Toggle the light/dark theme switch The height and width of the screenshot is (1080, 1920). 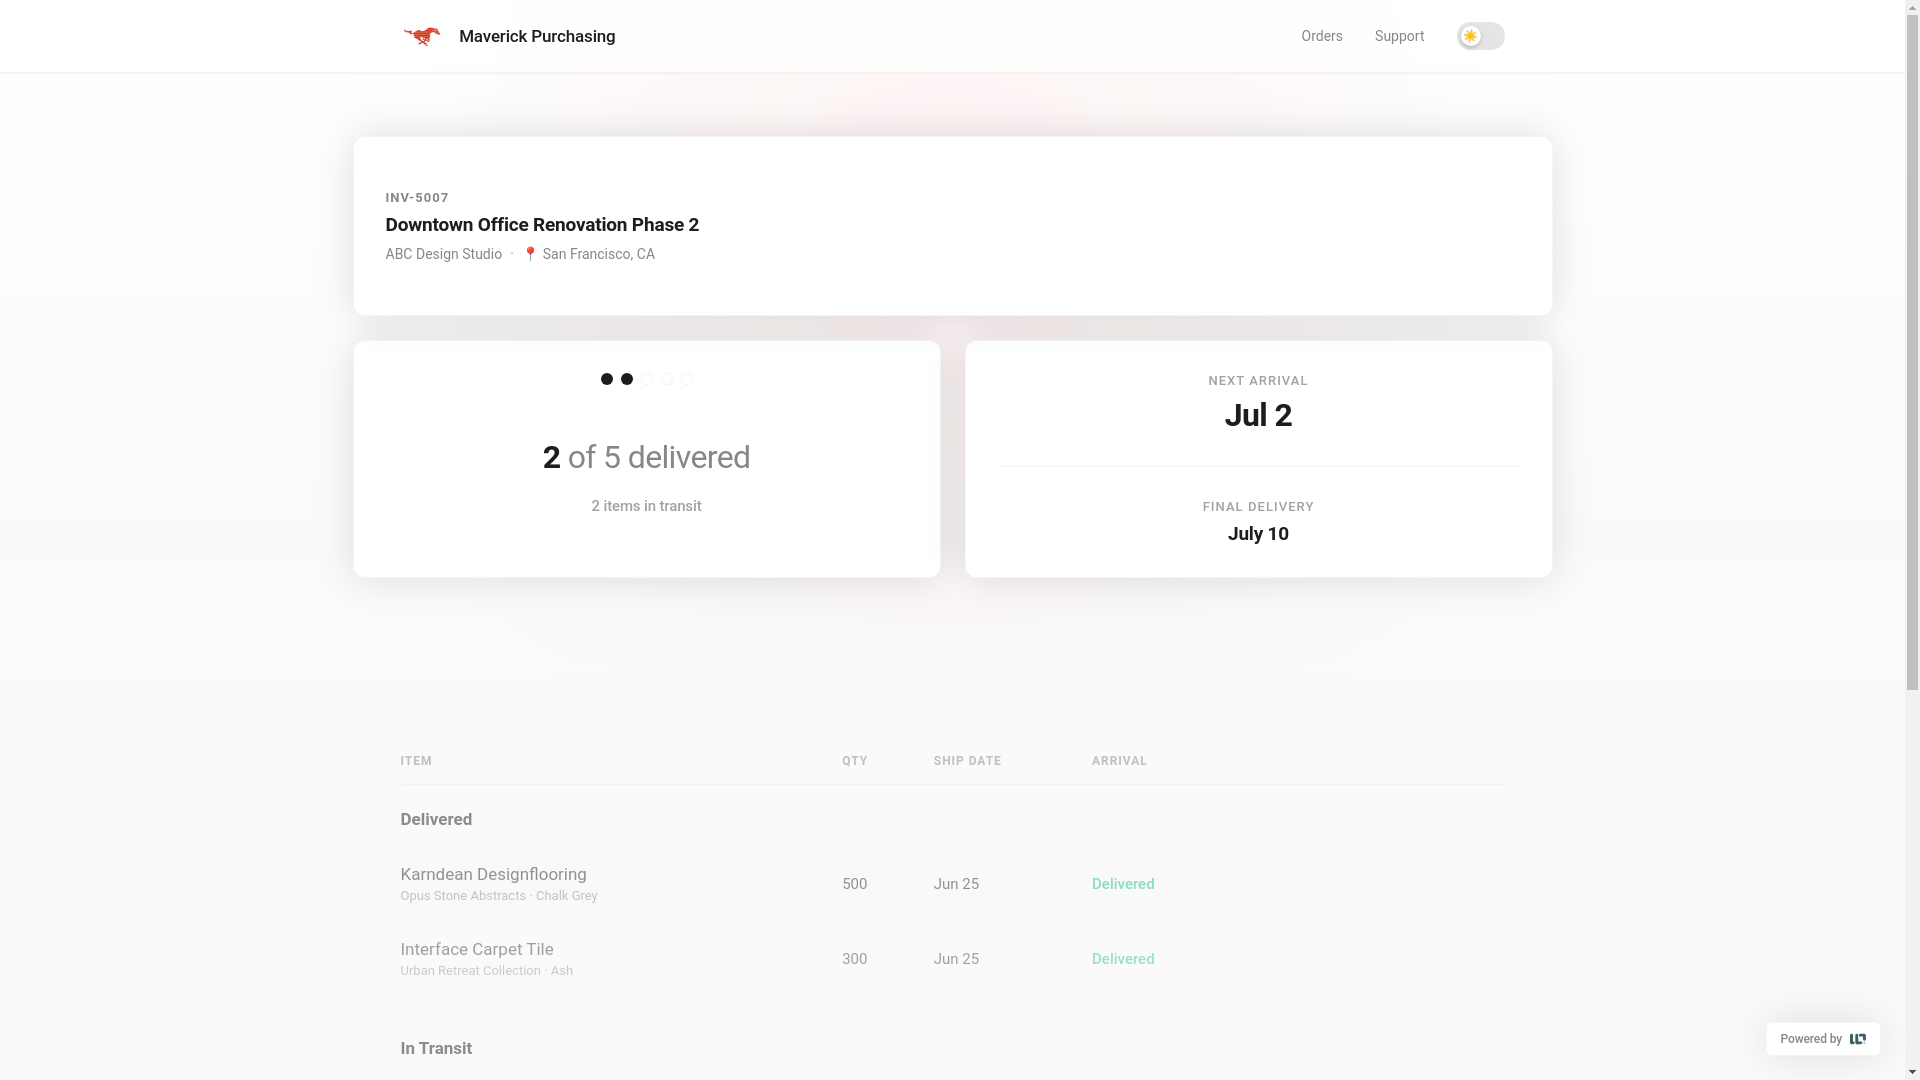1480,36
